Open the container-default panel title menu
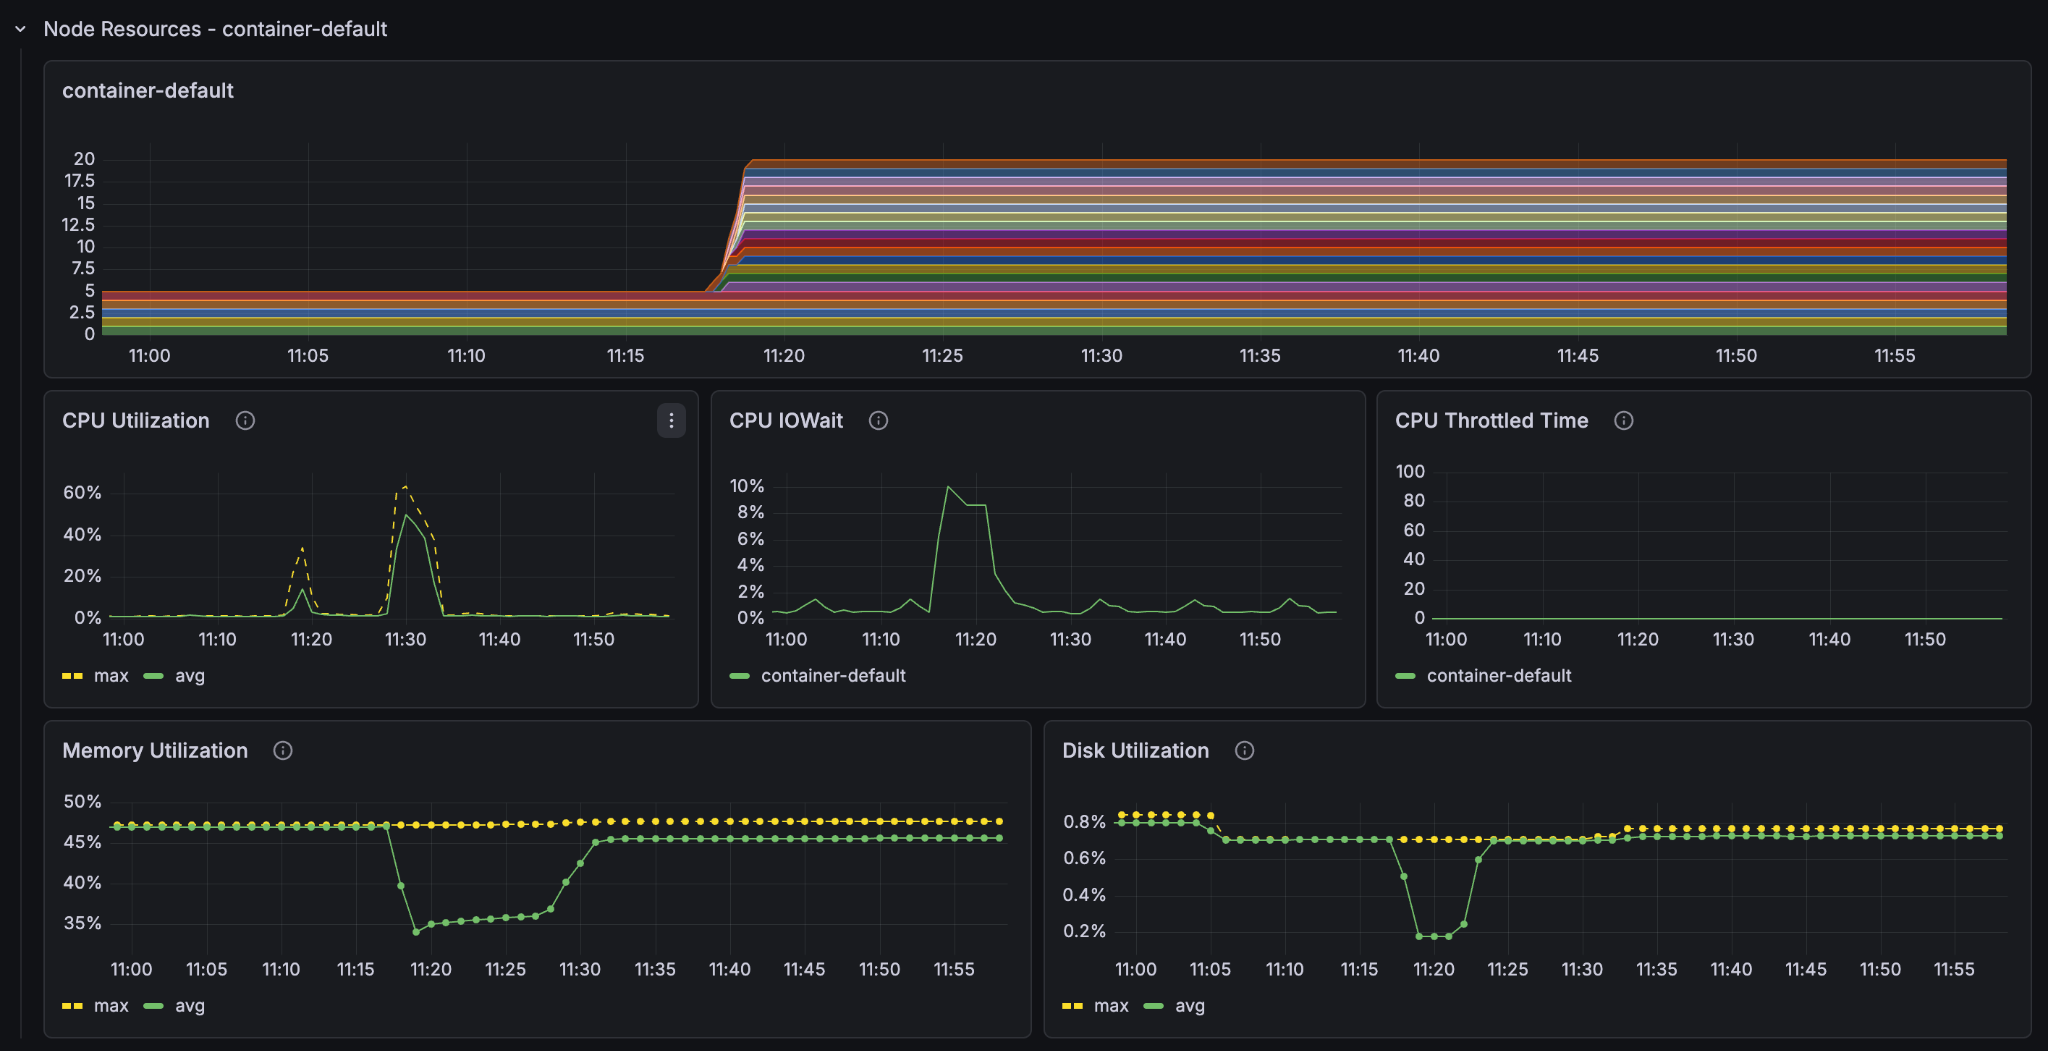Screen dimensions: 2048x1051 [148, 90]
